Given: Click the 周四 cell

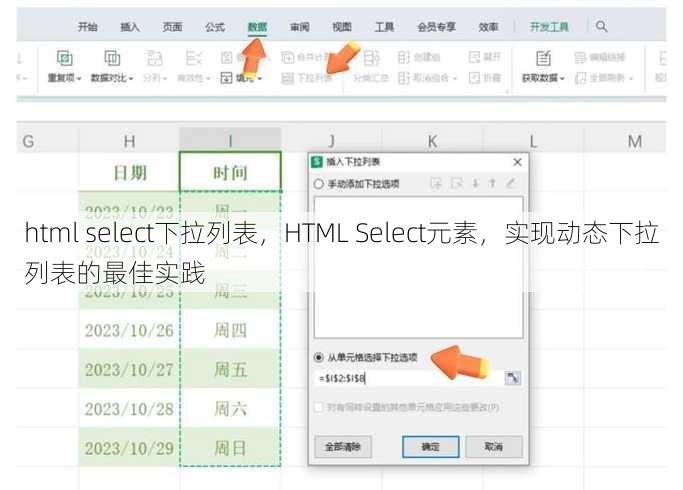Looking at the screenshot, I should (x=230, y=330).
